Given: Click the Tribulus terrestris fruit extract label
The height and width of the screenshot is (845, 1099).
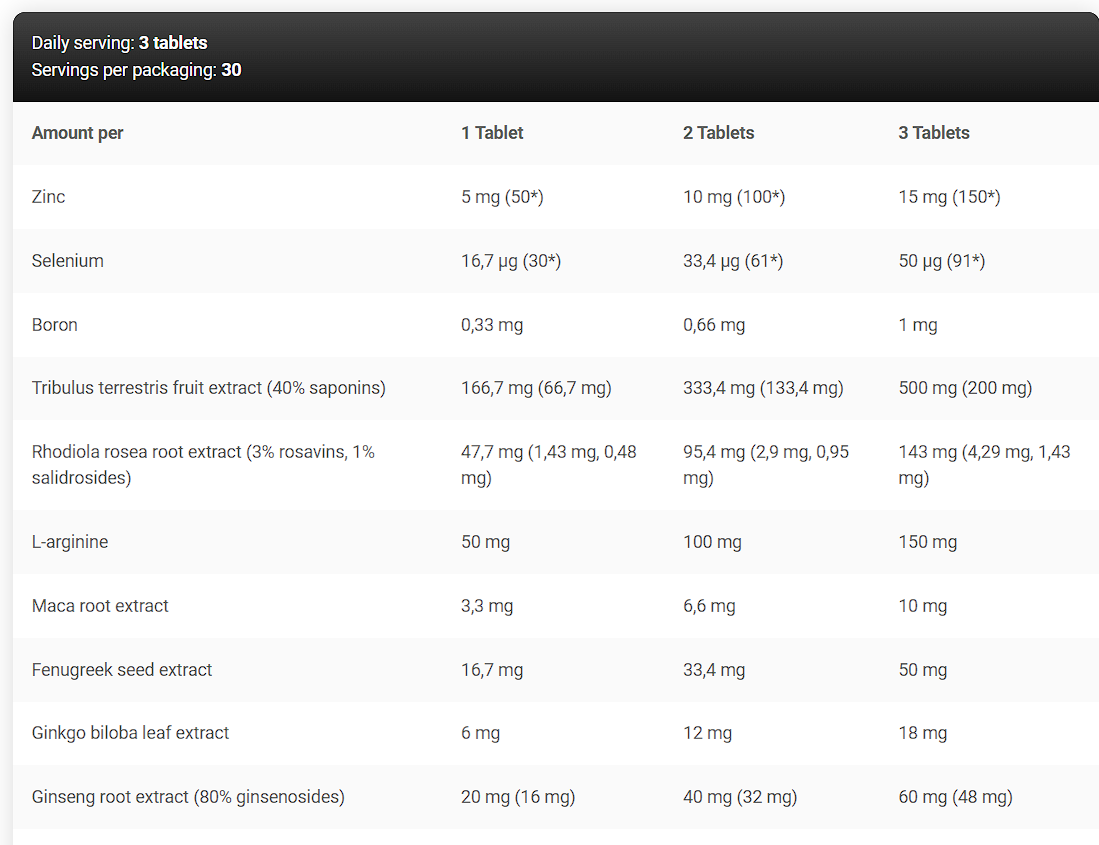Looking at the screenshot, I should pyautogui.click(x=208, y=388).
